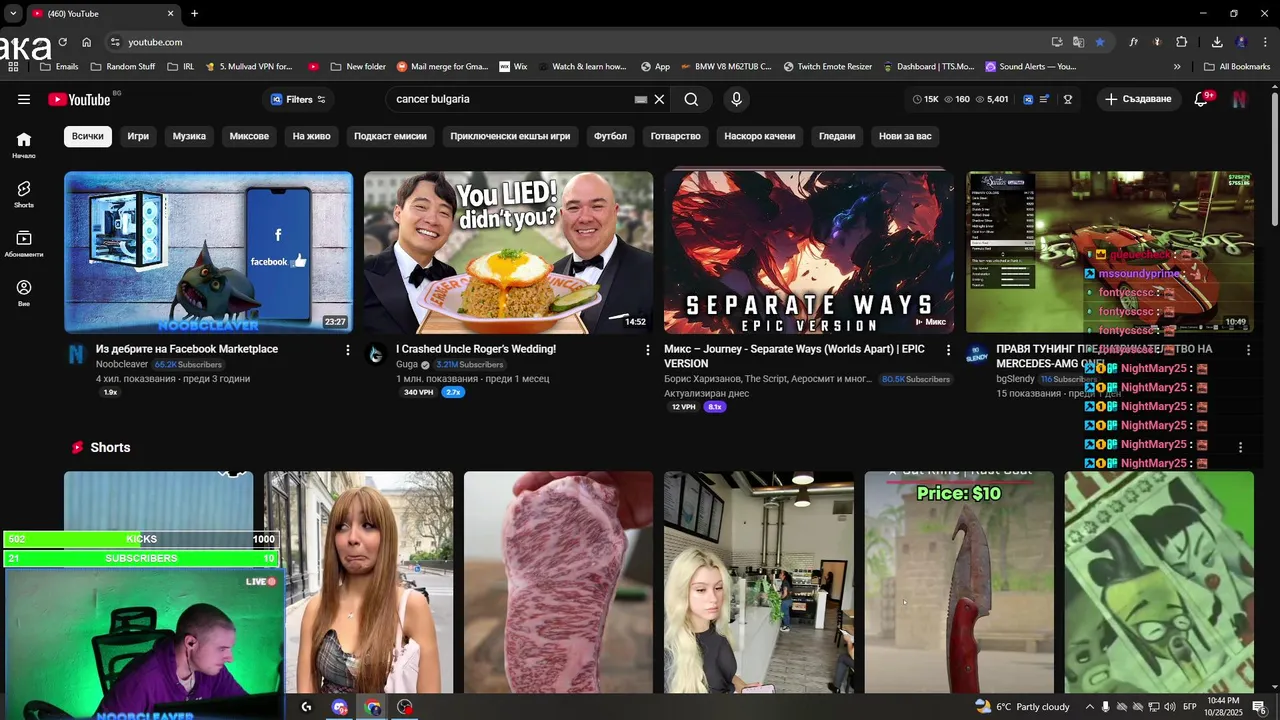Go to the YouTube logo home link

coord(79,99)
